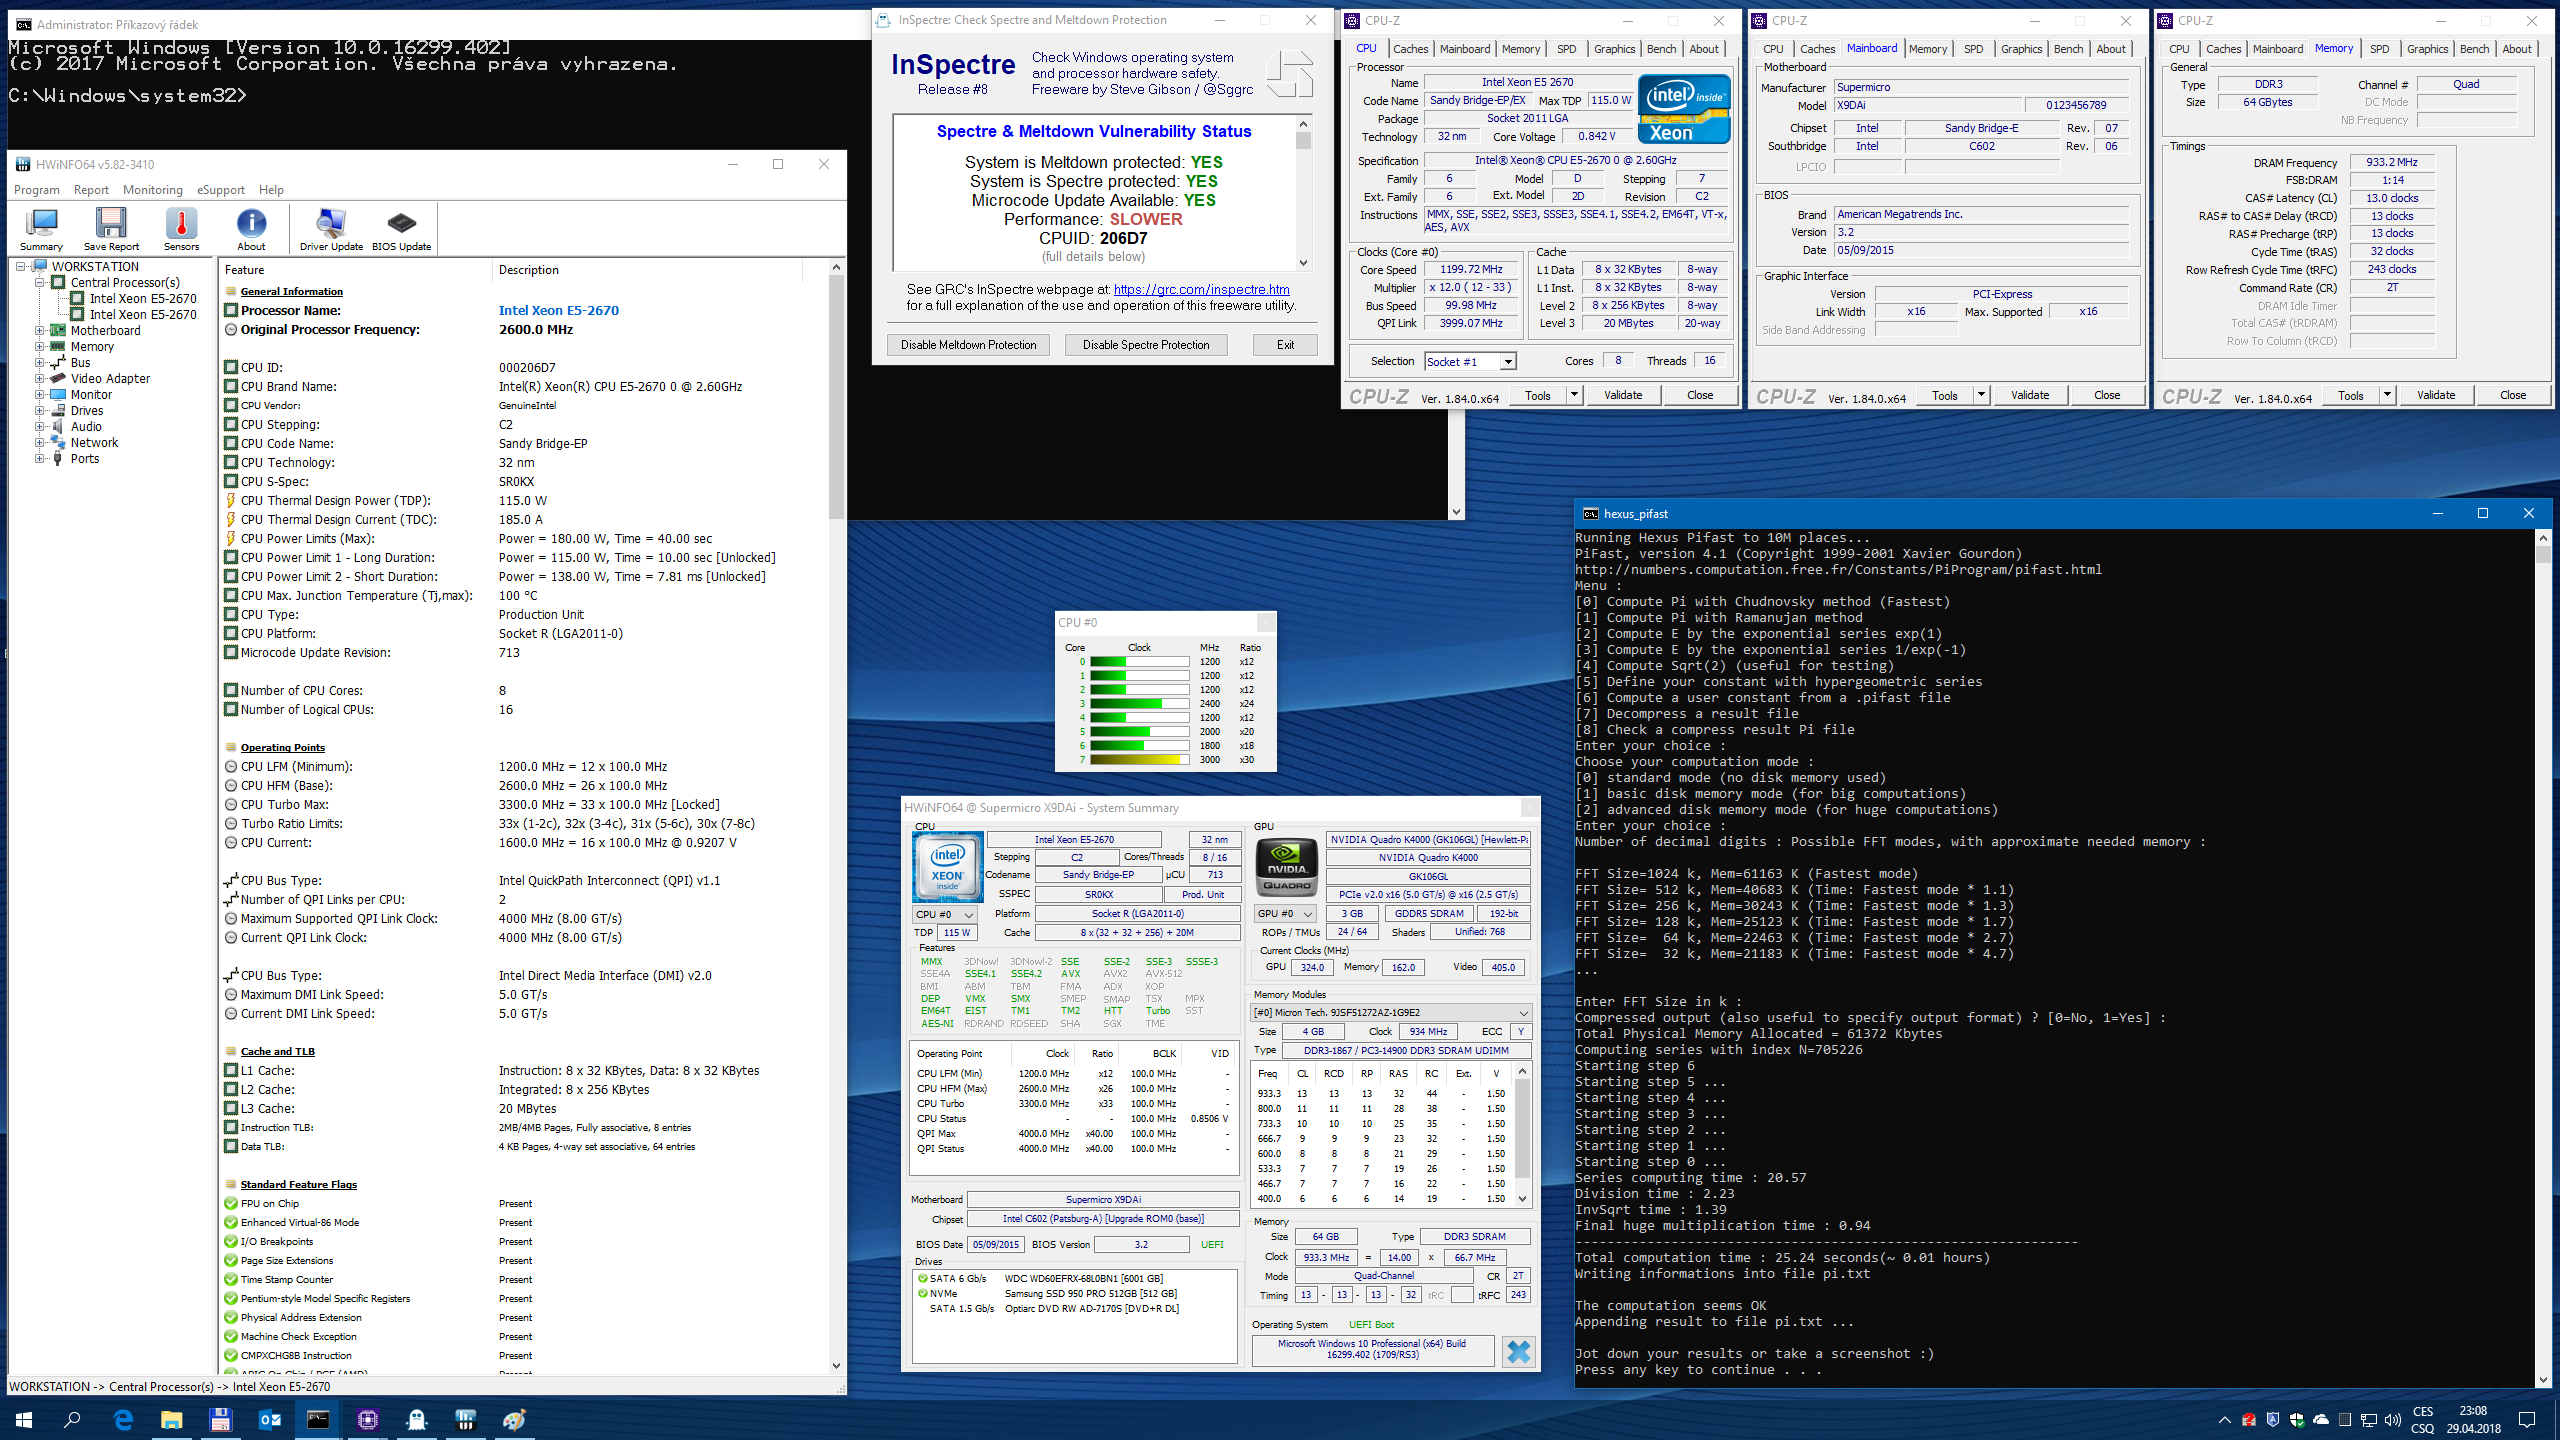The image size is (2560, 1440).
Task: Open the Program menu in HWiNFO64
Action: [x=37, y=190]
